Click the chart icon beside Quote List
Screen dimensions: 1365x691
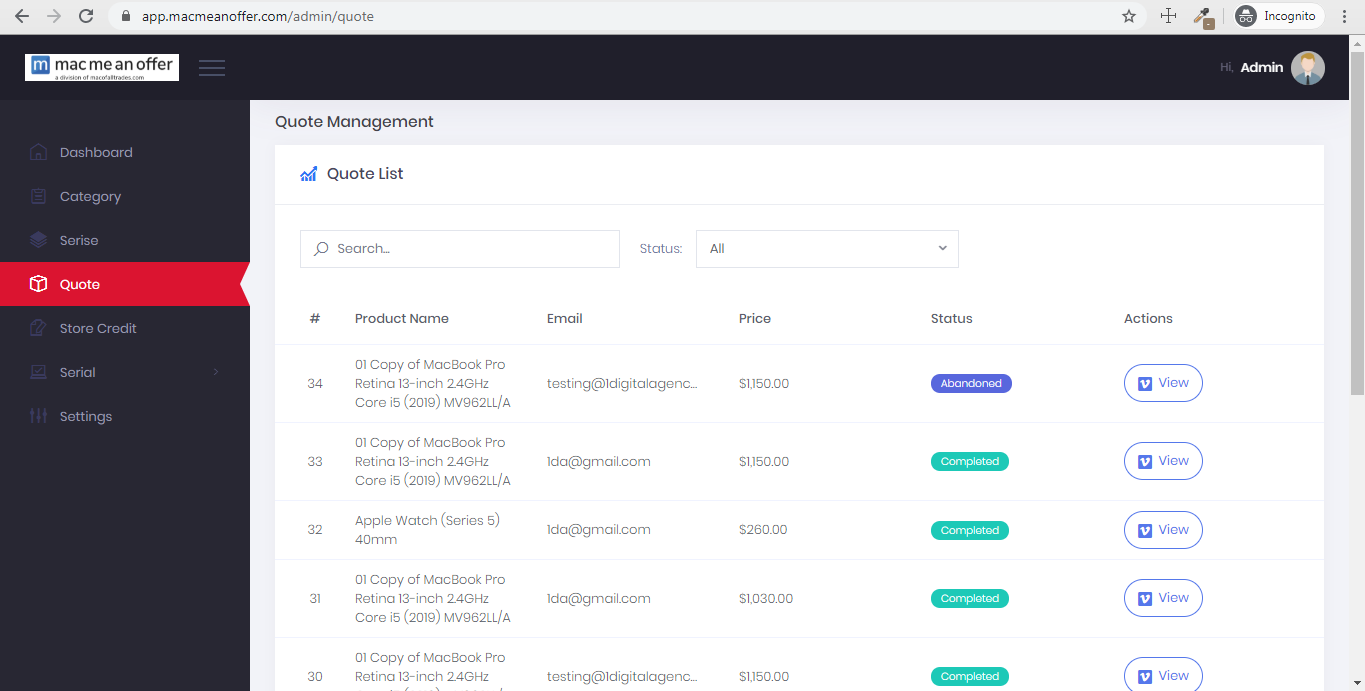coord(309,173)
